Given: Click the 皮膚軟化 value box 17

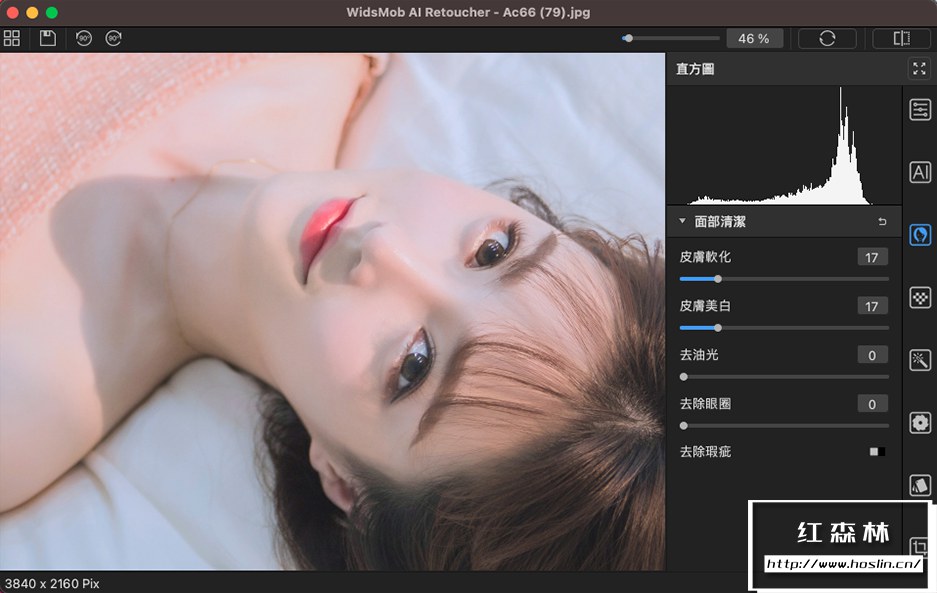Looking at the screenshot, I should click(872, 257).
